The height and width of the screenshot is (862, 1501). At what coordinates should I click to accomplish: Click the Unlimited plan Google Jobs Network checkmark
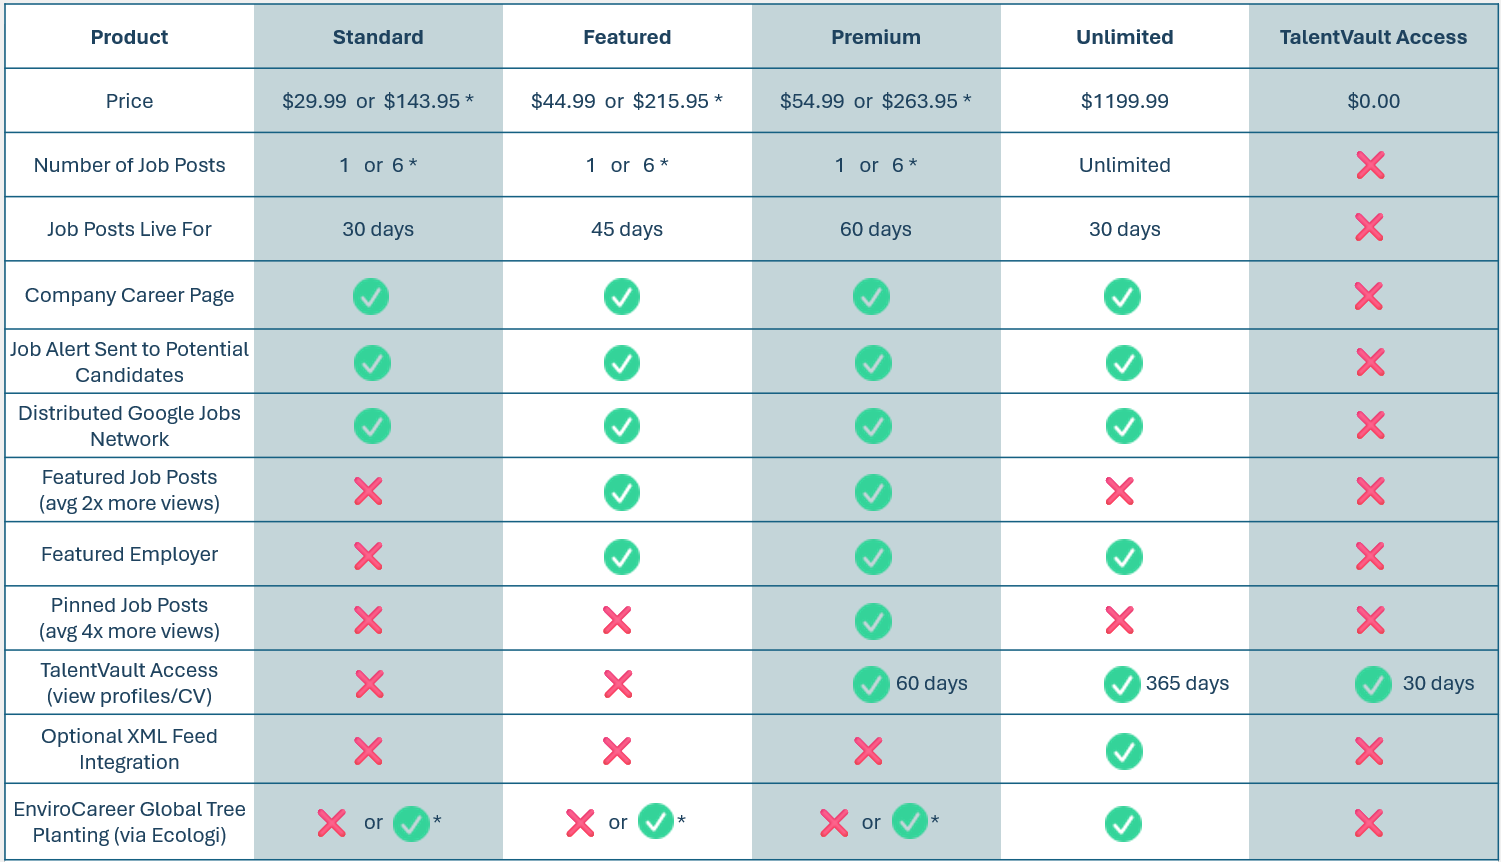pos(1124,426)
